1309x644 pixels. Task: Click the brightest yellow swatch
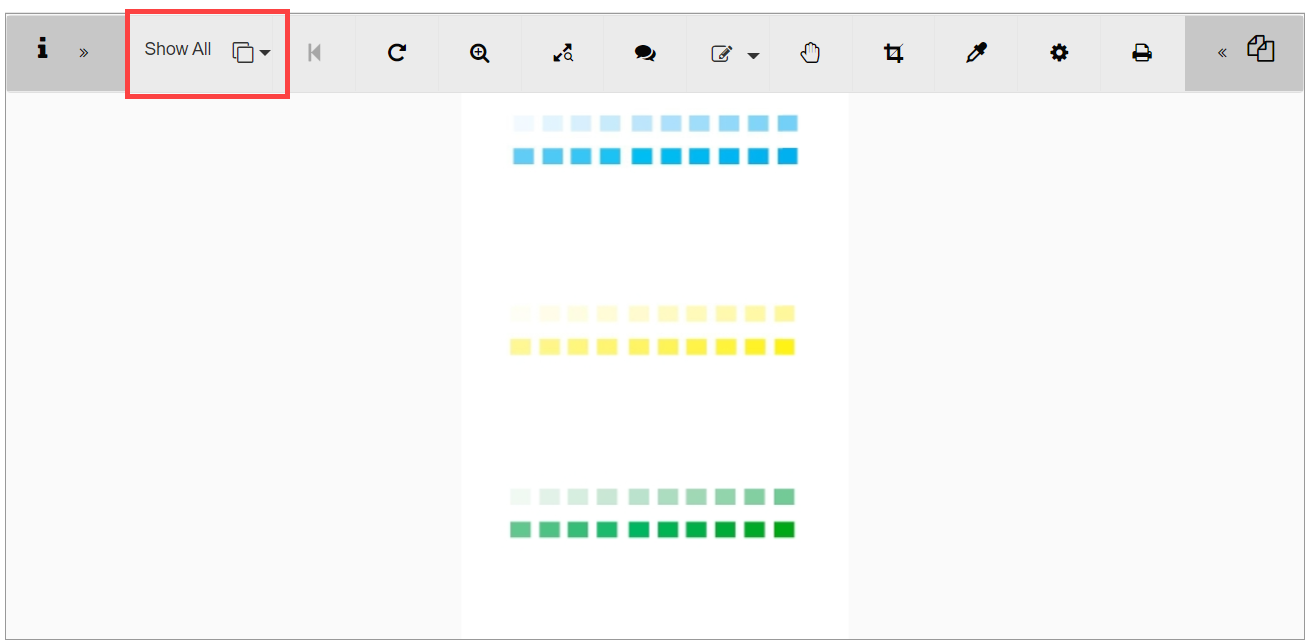tap(784, 347)
